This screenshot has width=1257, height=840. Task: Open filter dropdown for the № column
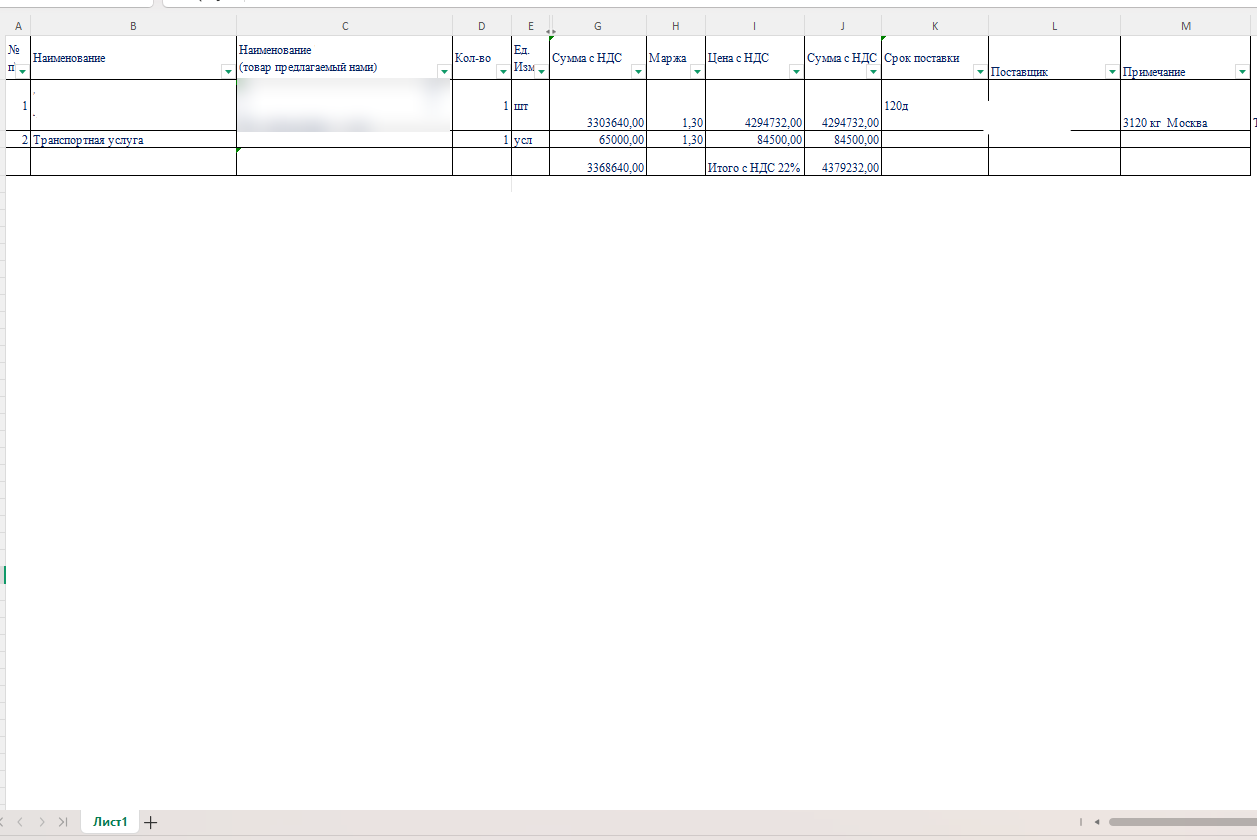pyautogui.click(x=22, y=71)
